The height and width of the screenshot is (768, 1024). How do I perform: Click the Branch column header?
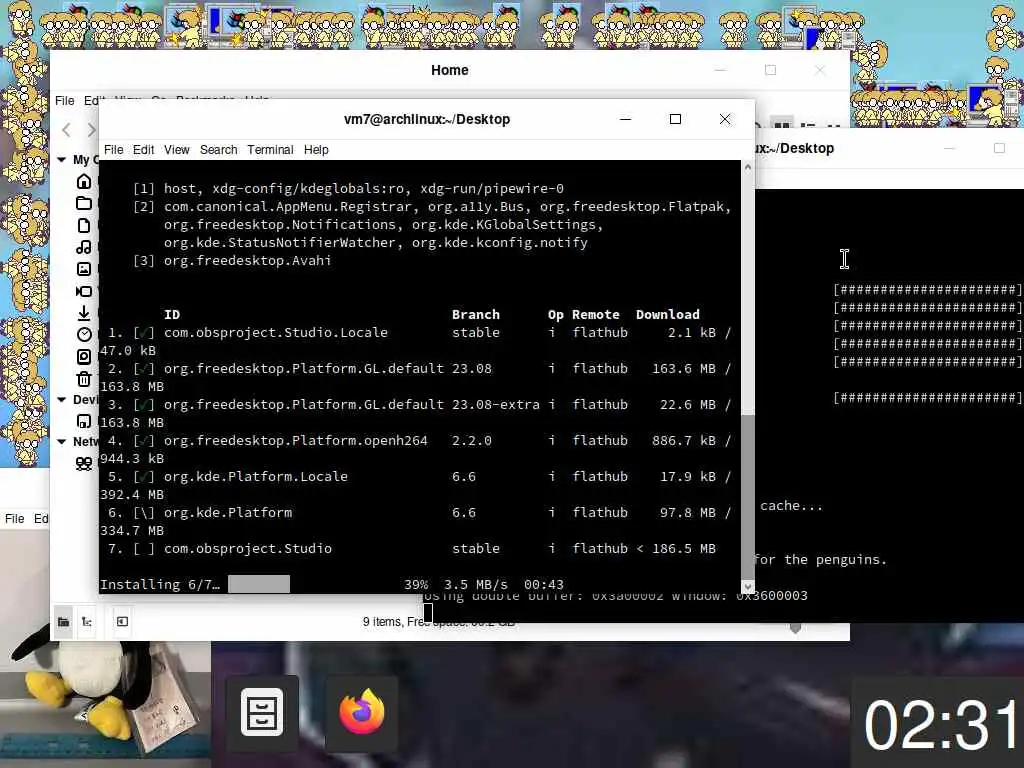point(475,314)
